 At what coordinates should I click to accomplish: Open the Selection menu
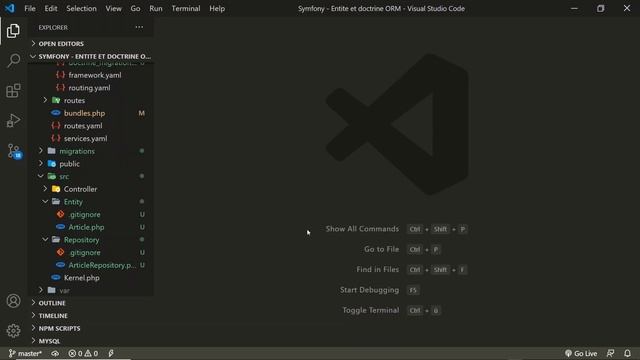point(81,8)
